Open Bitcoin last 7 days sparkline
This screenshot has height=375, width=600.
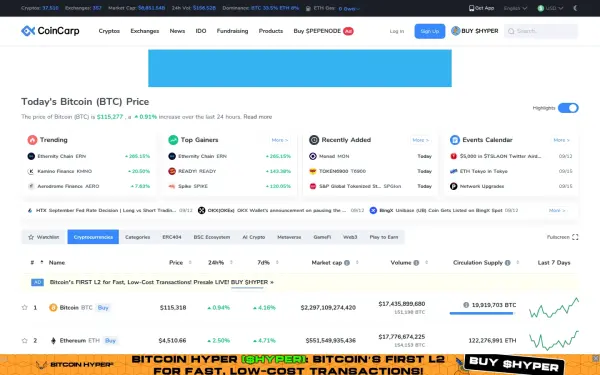coord(554,308)
